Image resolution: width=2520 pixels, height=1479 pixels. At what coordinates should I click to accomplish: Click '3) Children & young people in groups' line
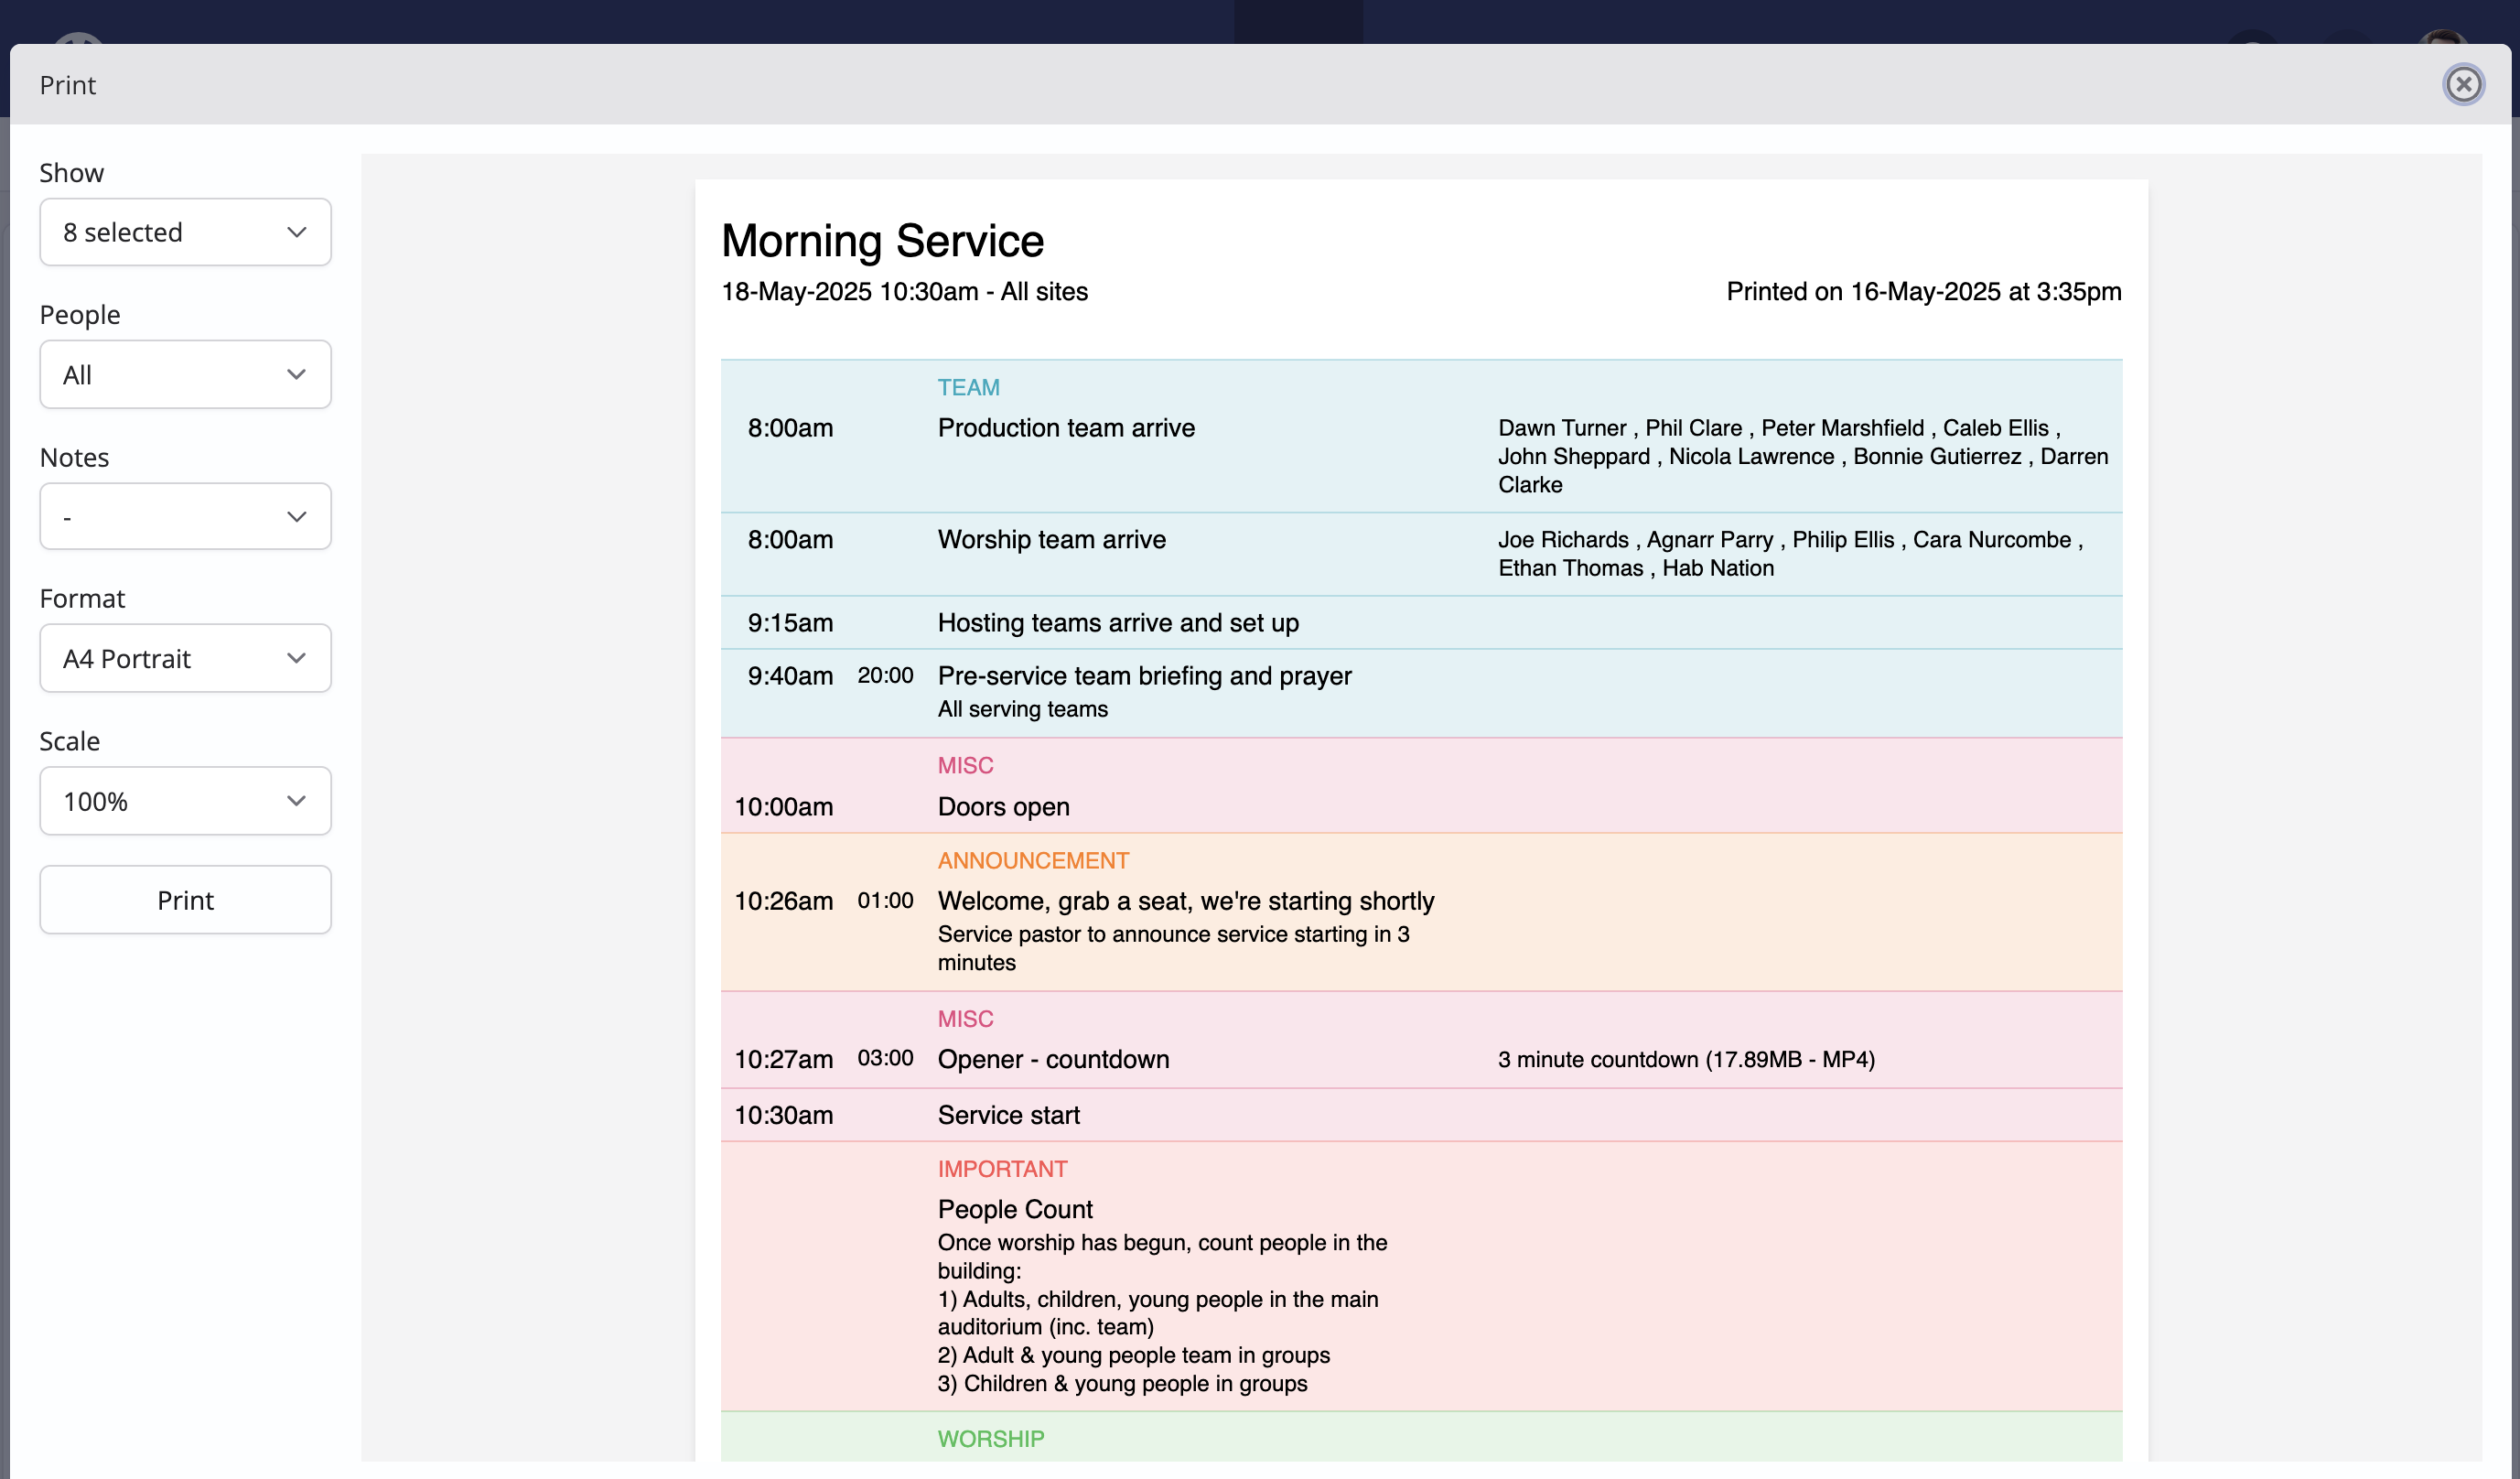coord(1122,1384)
